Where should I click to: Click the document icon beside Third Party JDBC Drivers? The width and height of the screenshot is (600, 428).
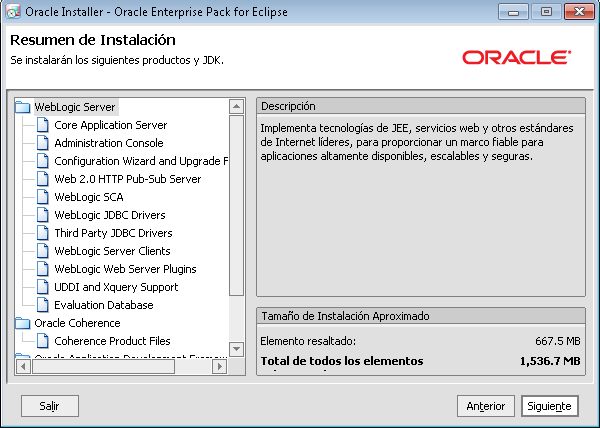click(x=42, y=233)
